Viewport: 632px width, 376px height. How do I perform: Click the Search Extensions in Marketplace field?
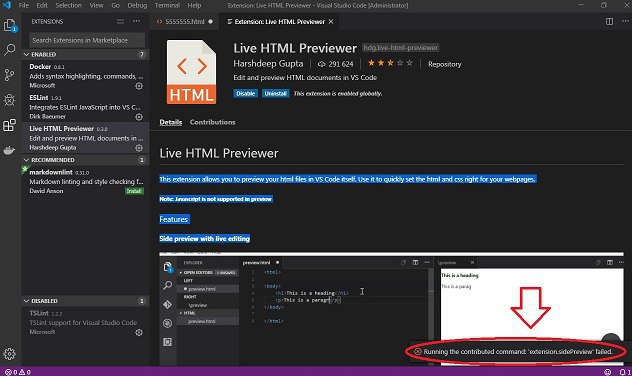87,40
